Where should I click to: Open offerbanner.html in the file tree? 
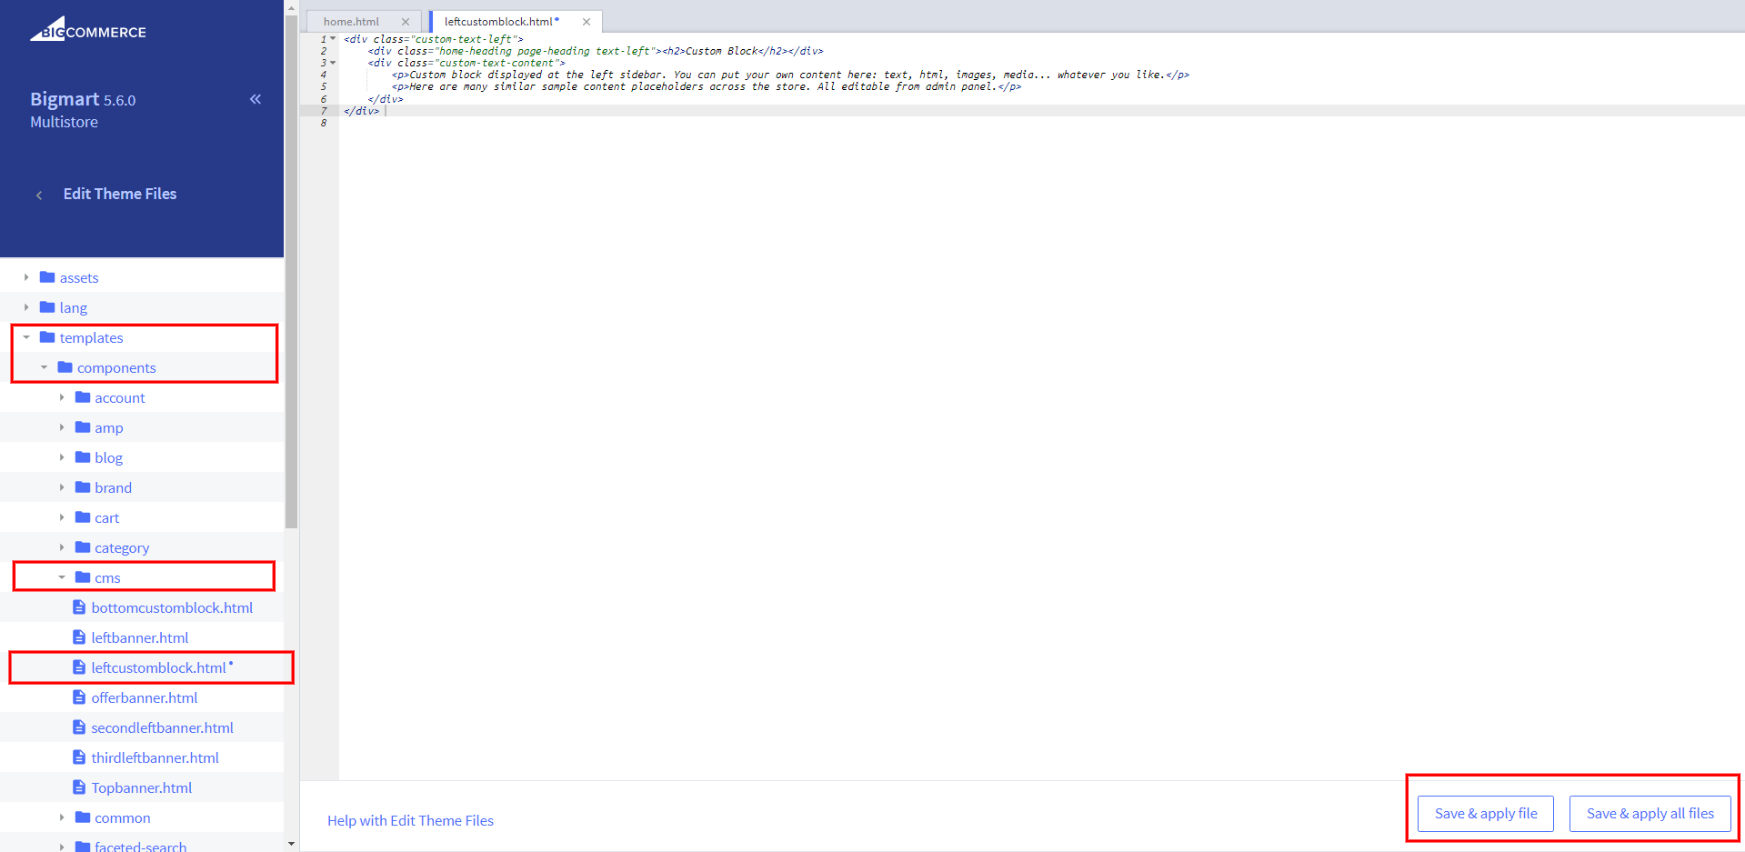144,698
